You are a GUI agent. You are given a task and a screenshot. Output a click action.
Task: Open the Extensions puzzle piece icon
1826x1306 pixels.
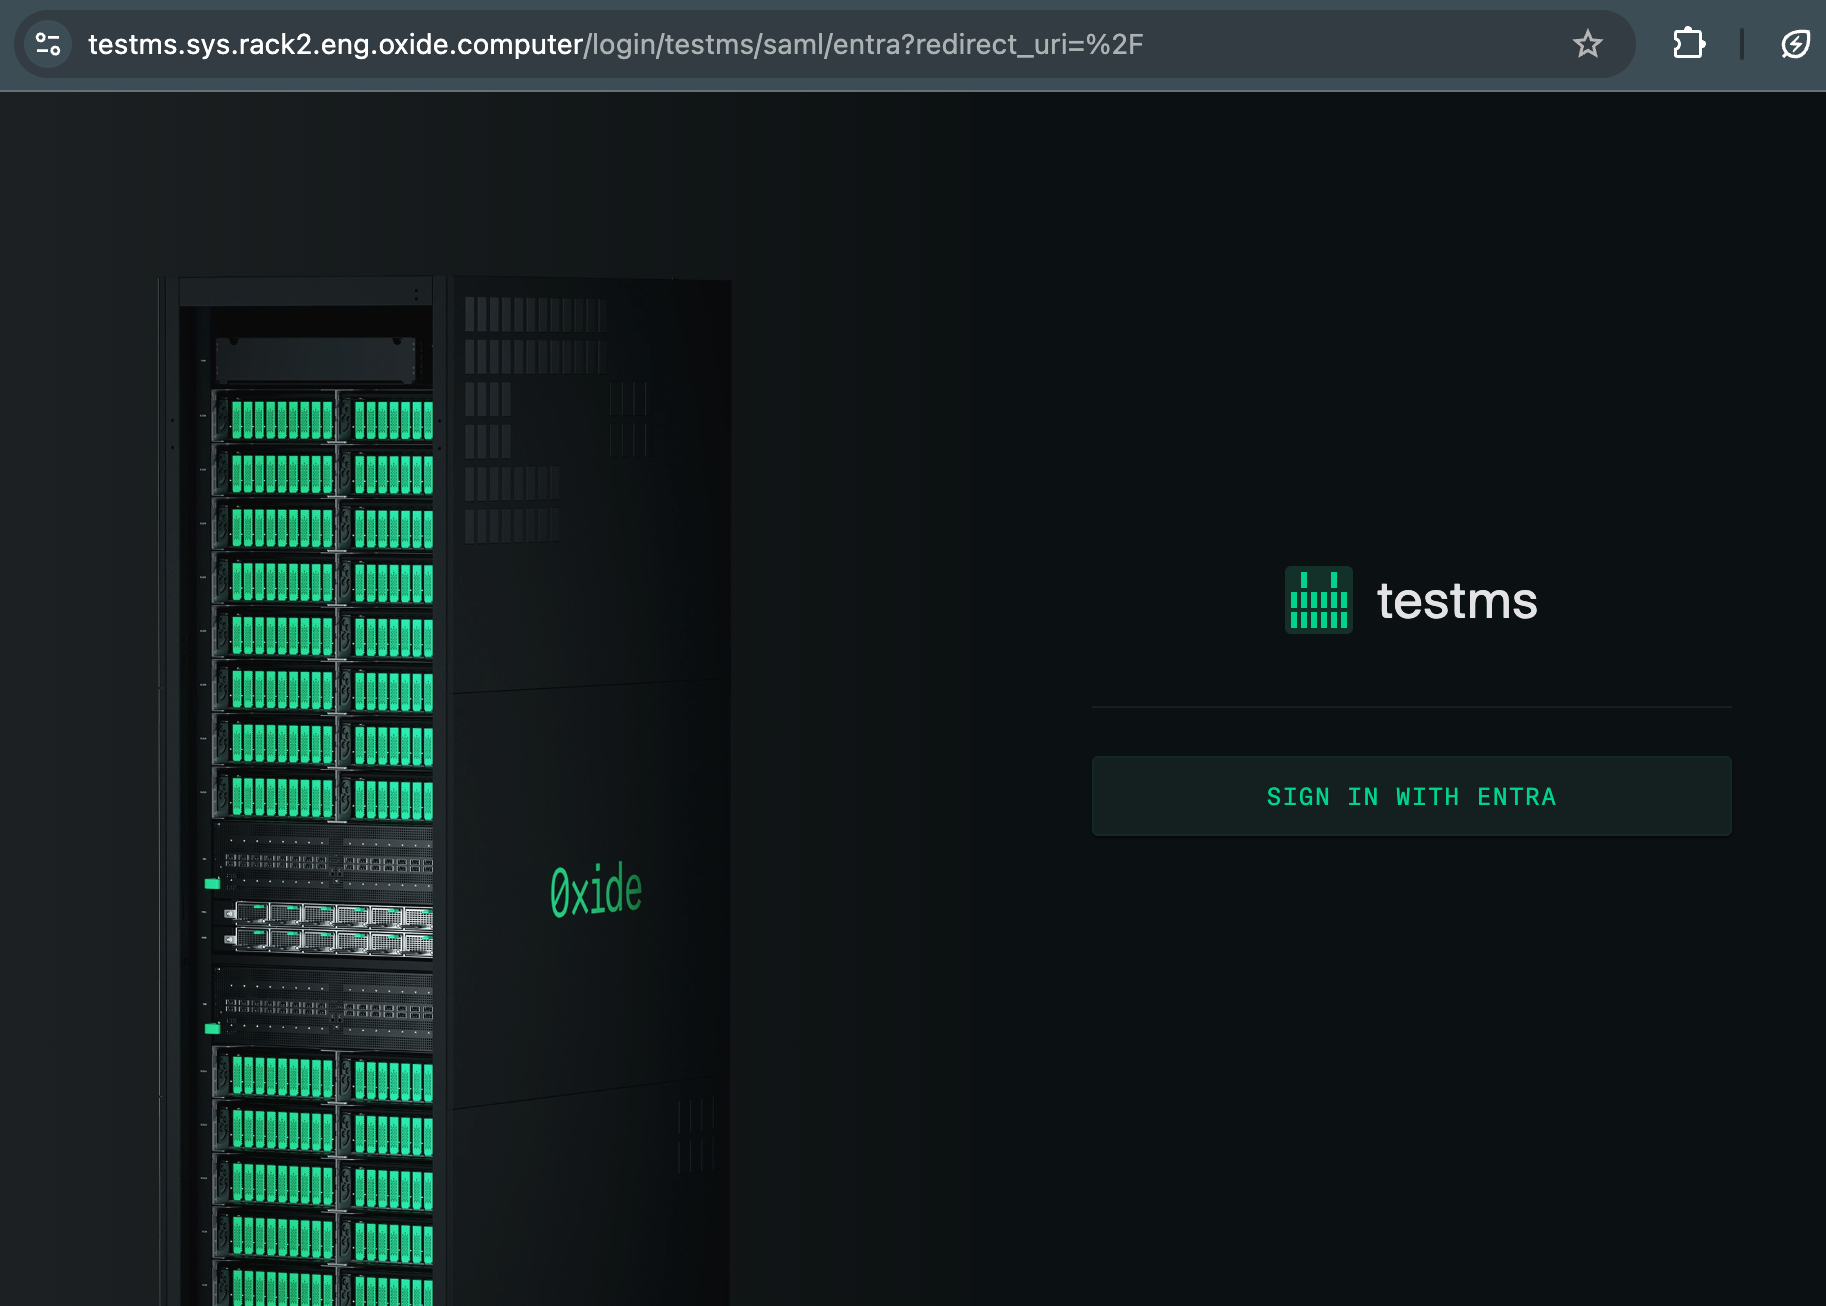pos(1688,44)
